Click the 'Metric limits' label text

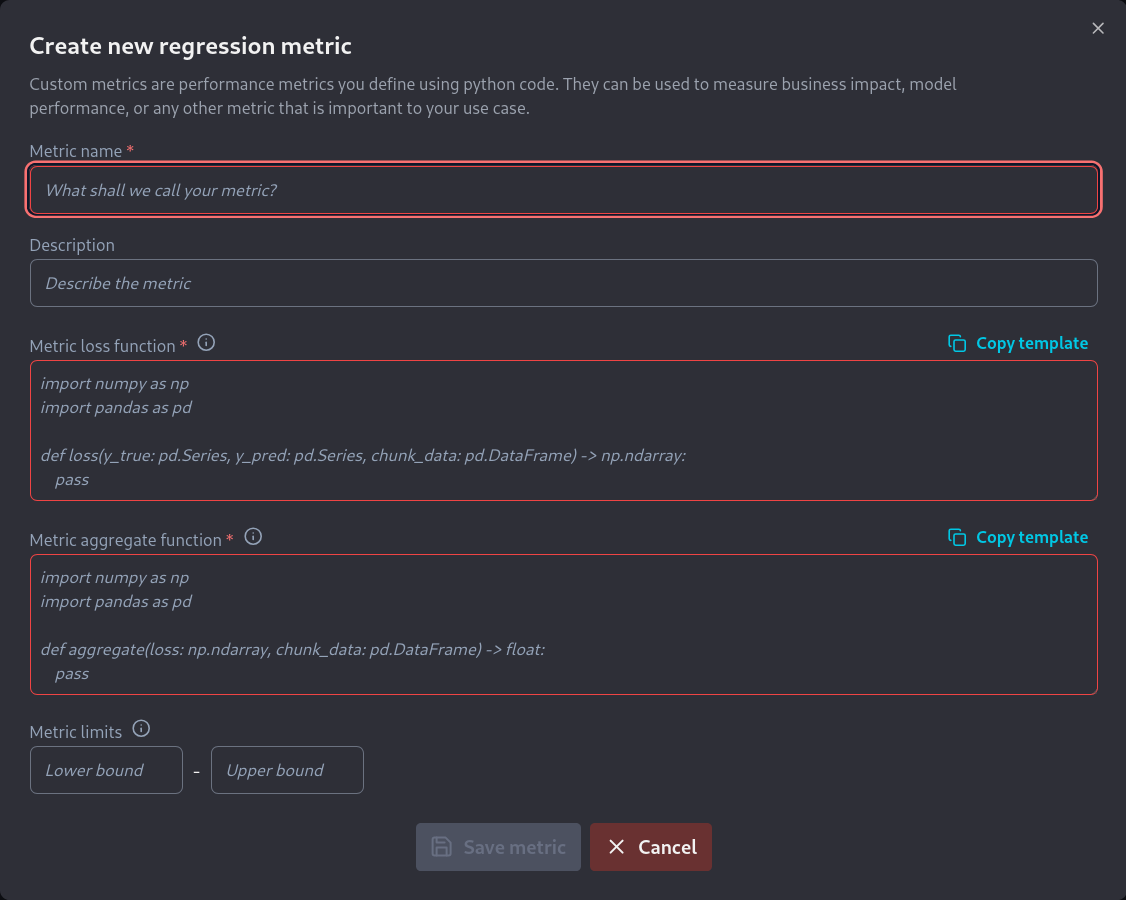pyautogui.click(x=76, y=732)
